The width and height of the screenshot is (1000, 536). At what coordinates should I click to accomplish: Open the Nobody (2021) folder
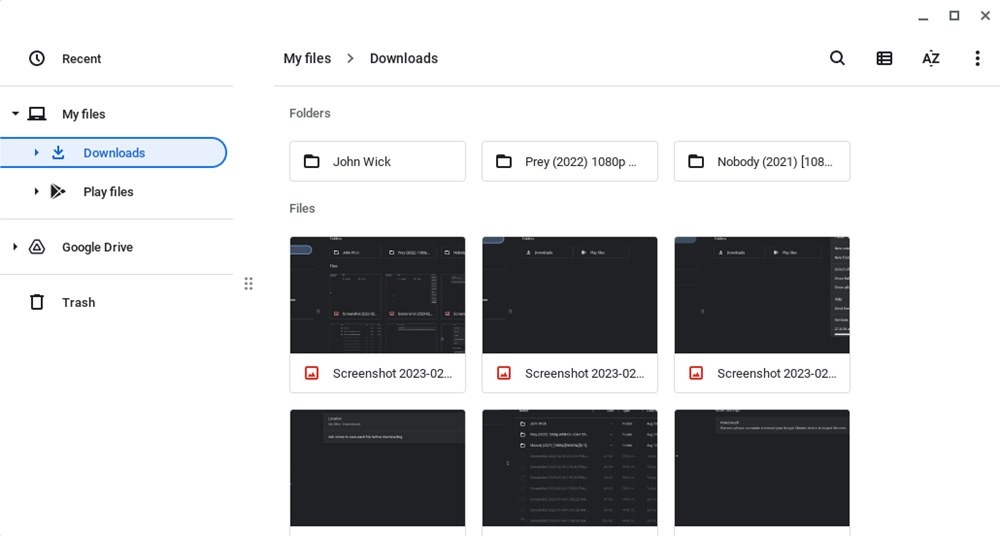762,161
